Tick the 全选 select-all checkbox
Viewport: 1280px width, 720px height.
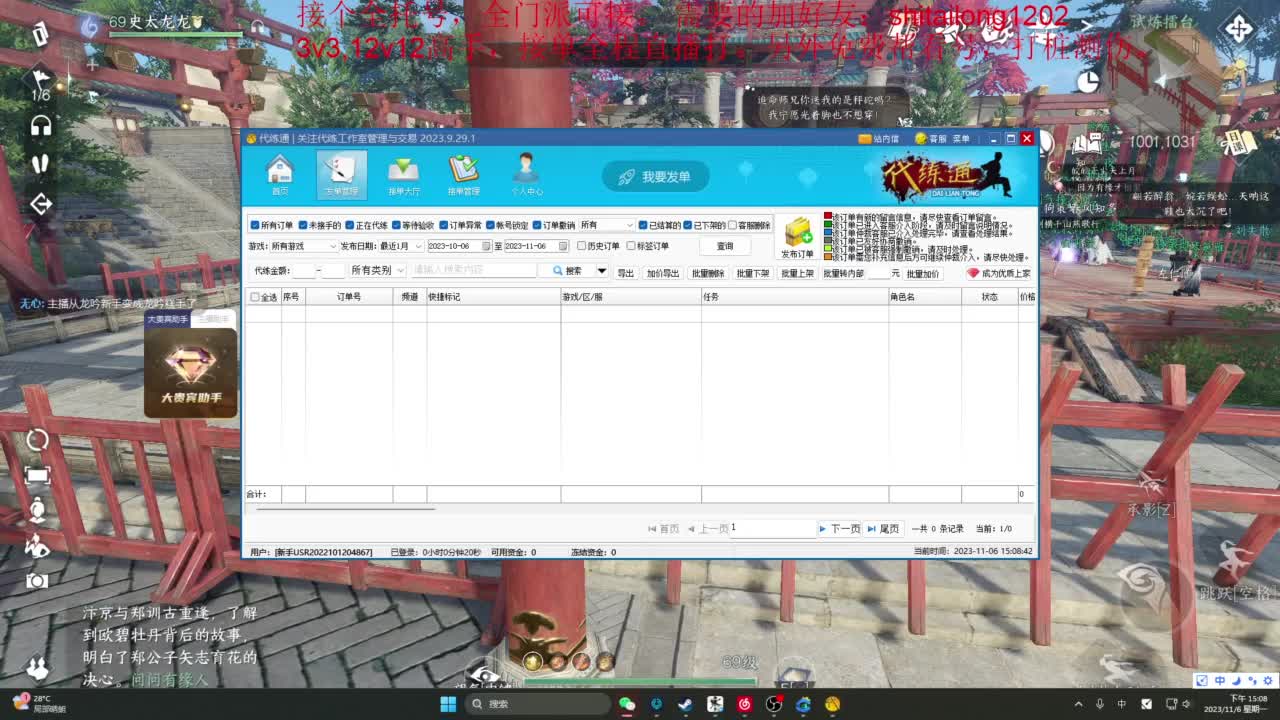click(x=255, y=297)
